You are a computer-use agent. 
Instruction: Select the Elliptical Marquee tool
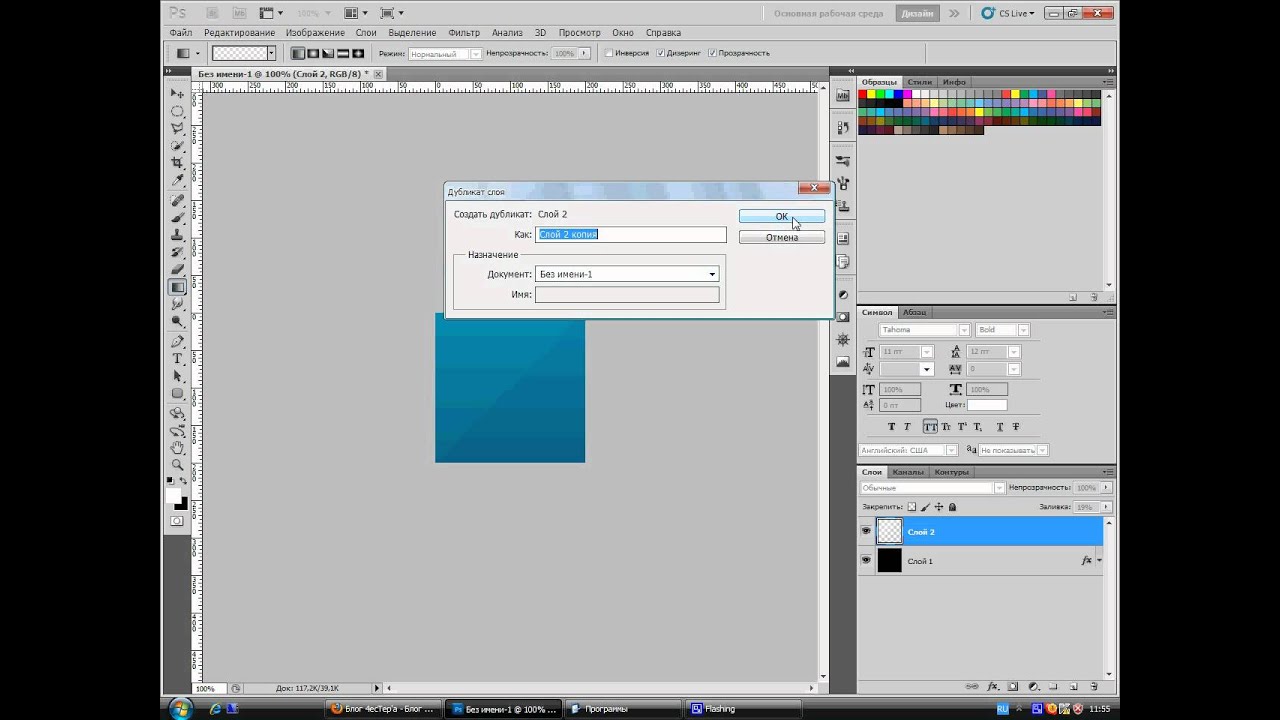178,111
